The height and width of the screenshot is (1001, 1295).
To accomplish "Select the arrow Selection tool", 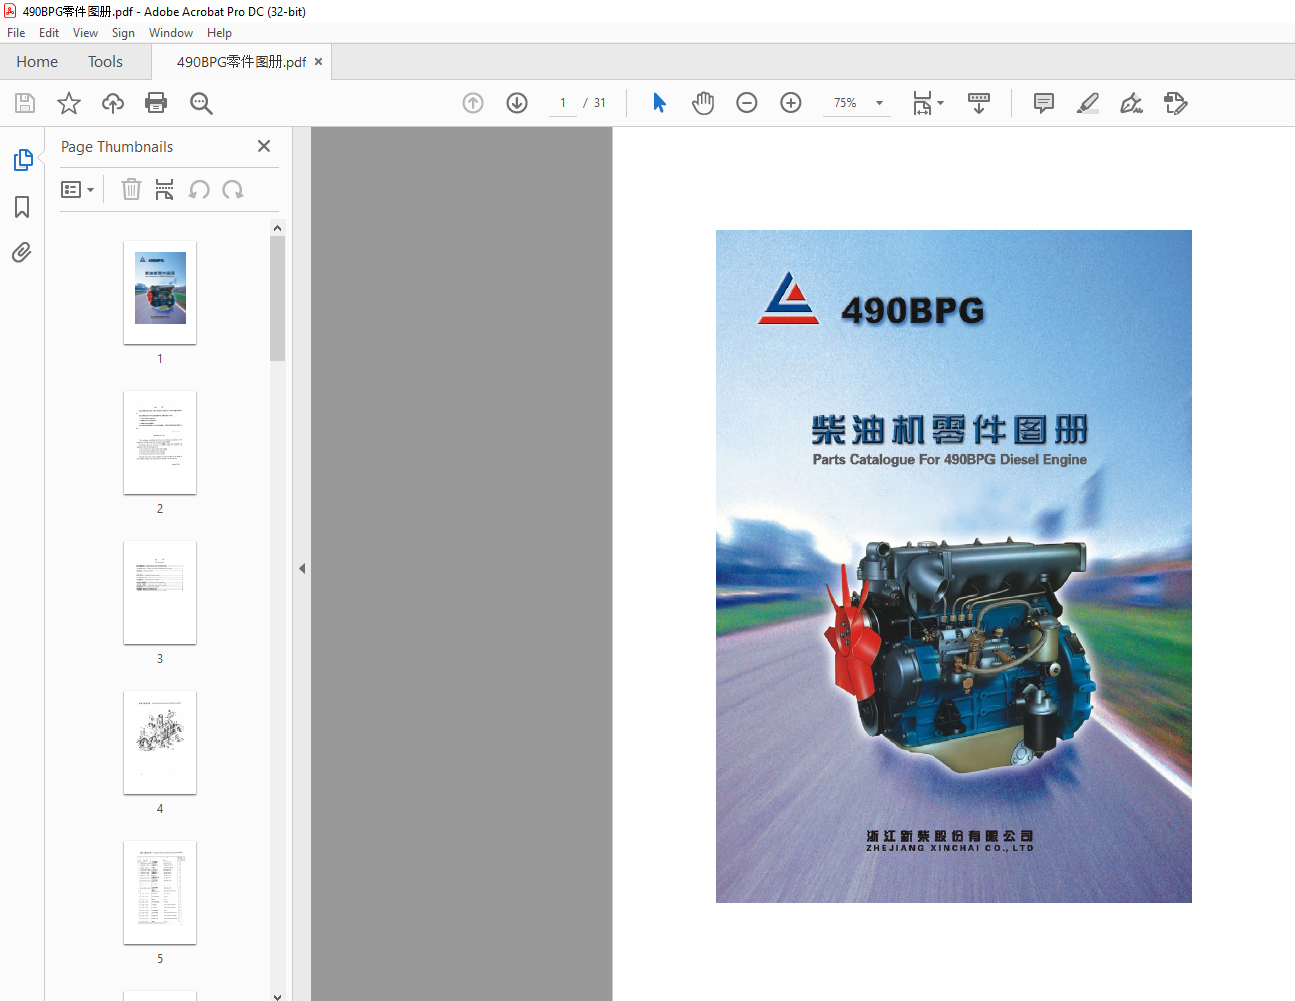I will click(659, 103).
